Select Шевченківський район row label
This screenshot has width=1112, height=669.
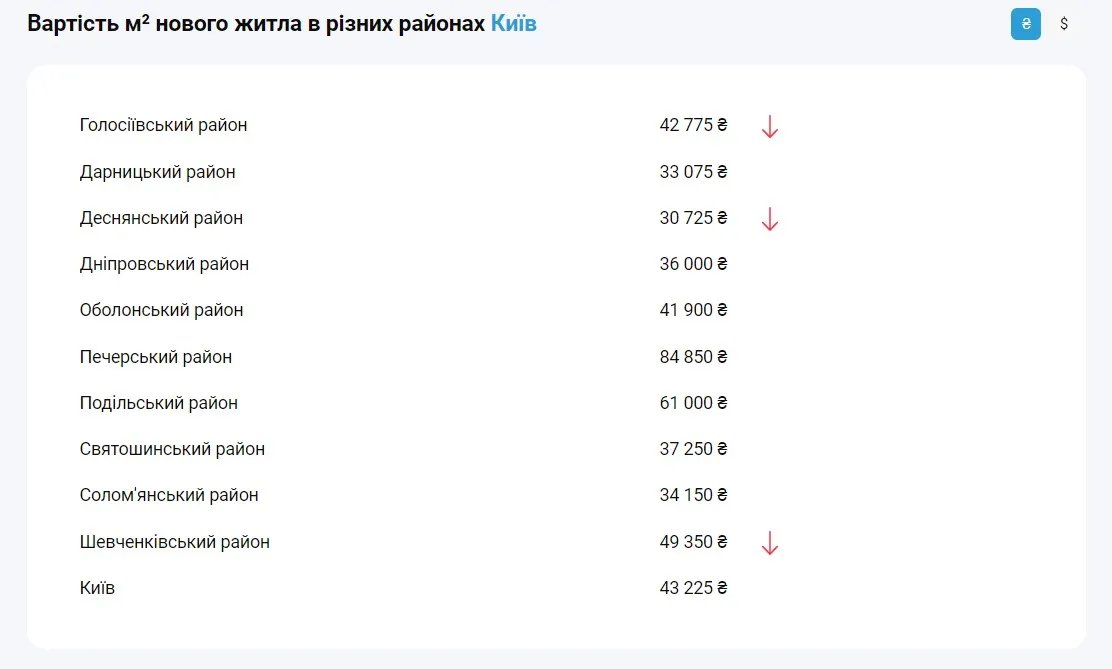coord(175,542)
